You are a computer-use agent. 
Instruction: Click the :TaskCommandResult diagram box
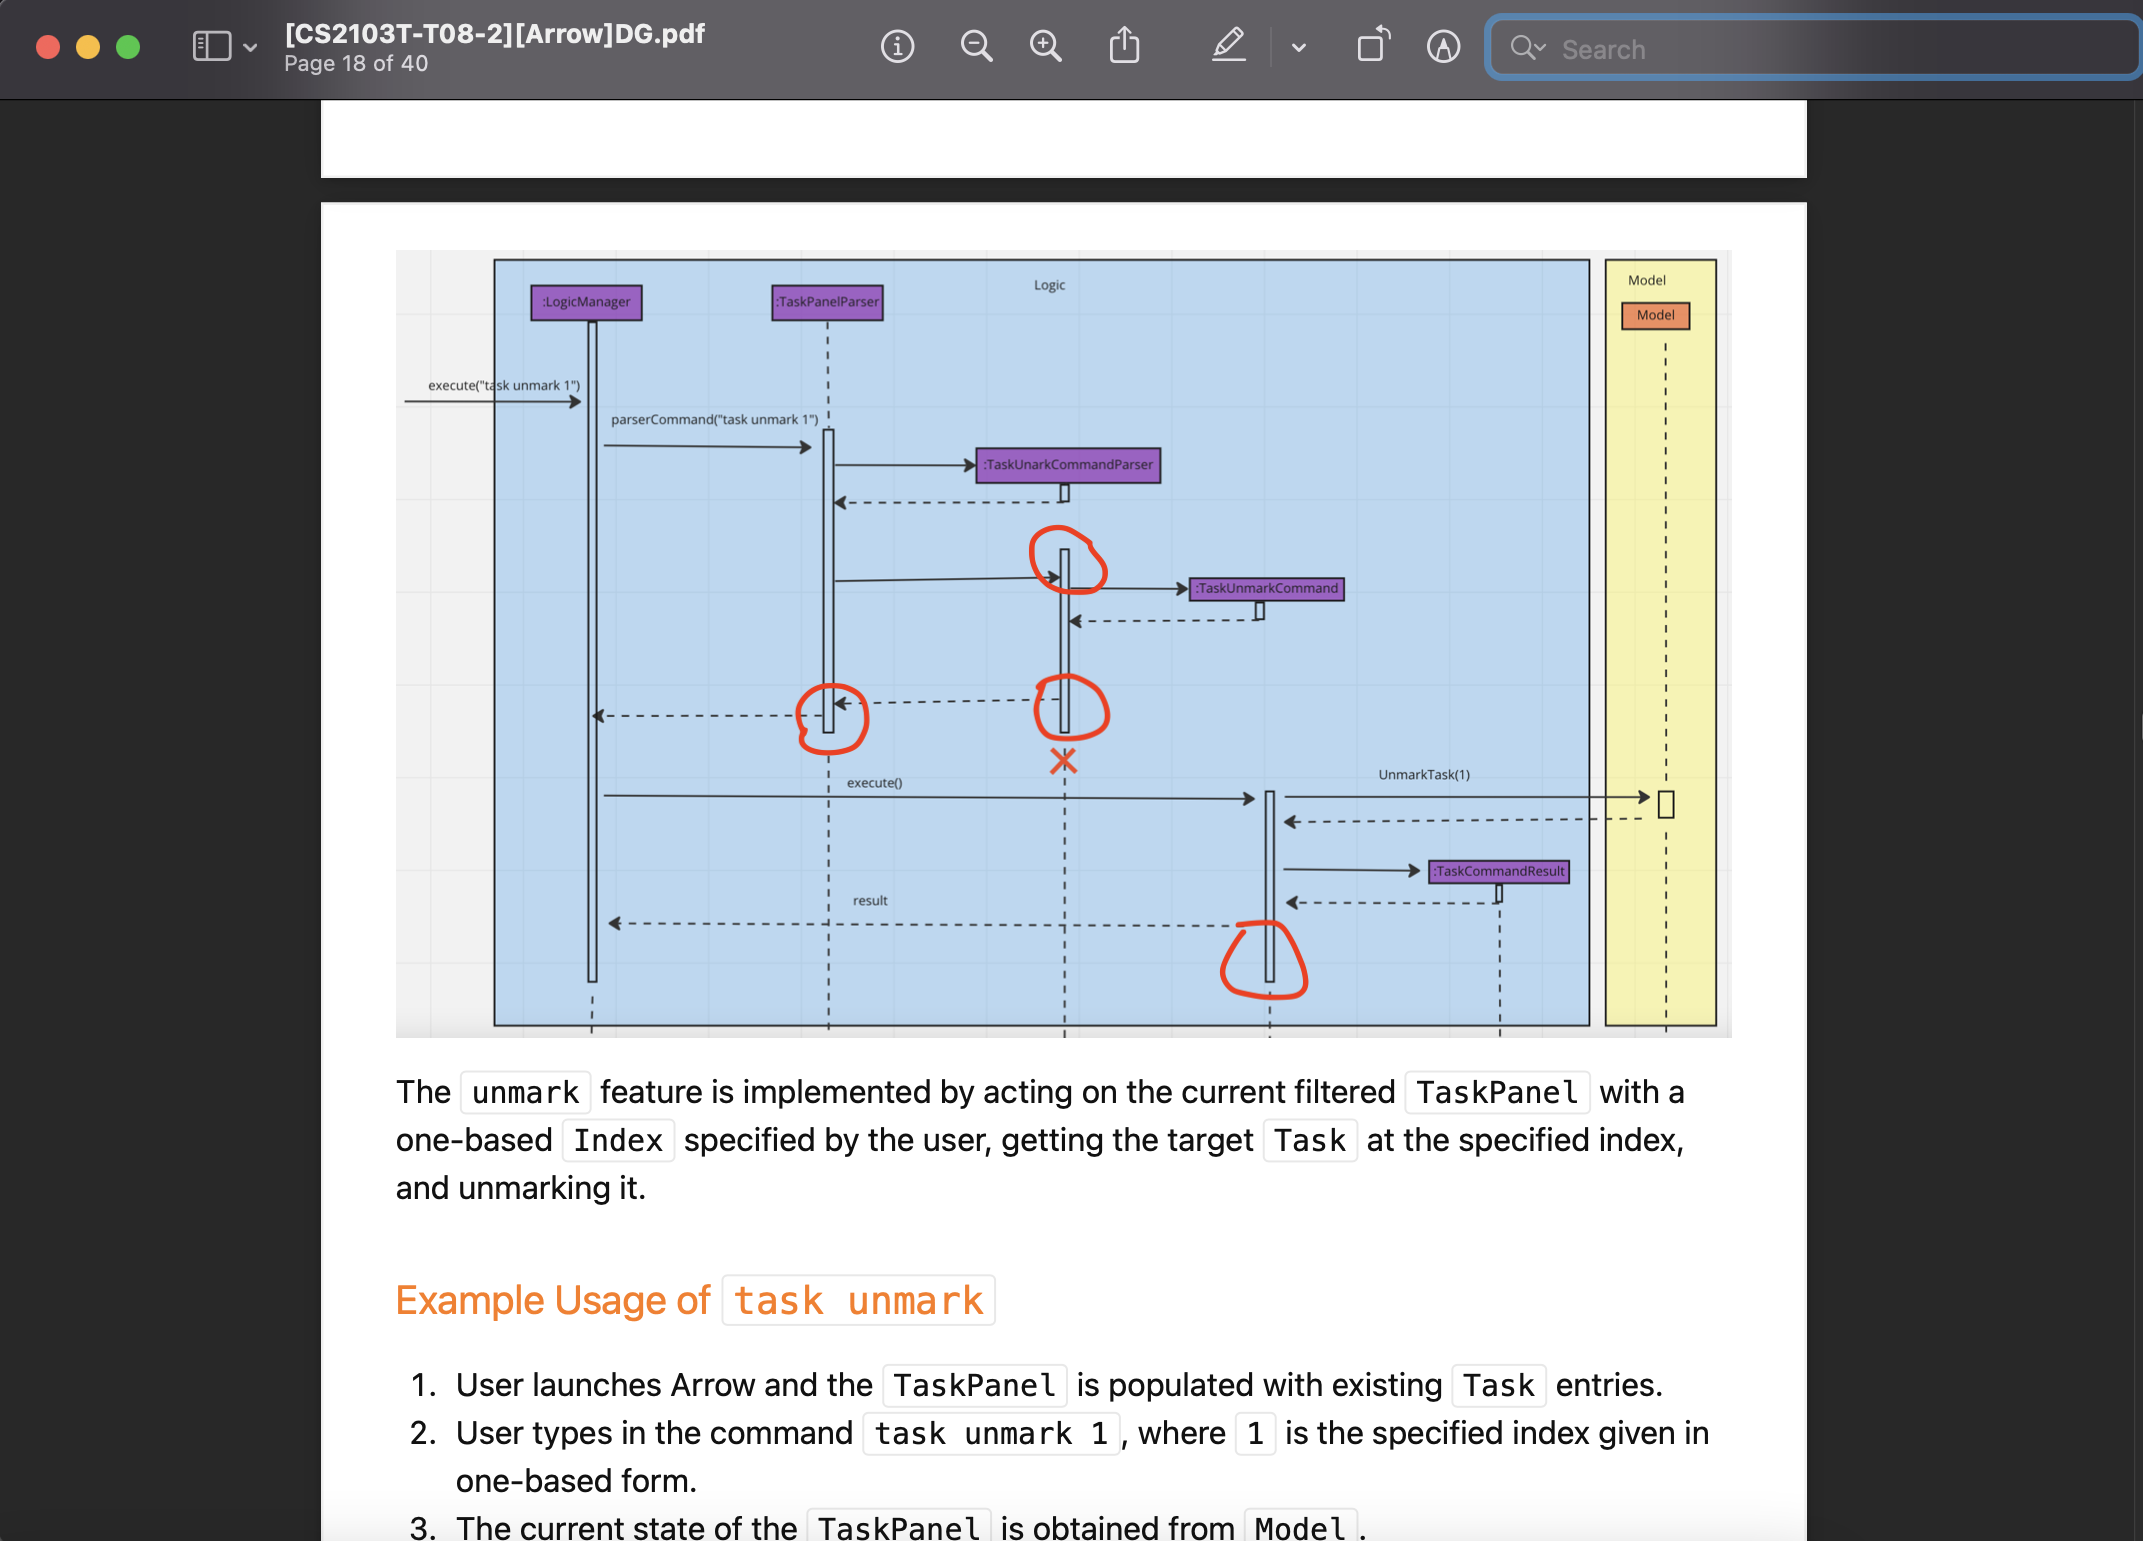[1498, 872]
